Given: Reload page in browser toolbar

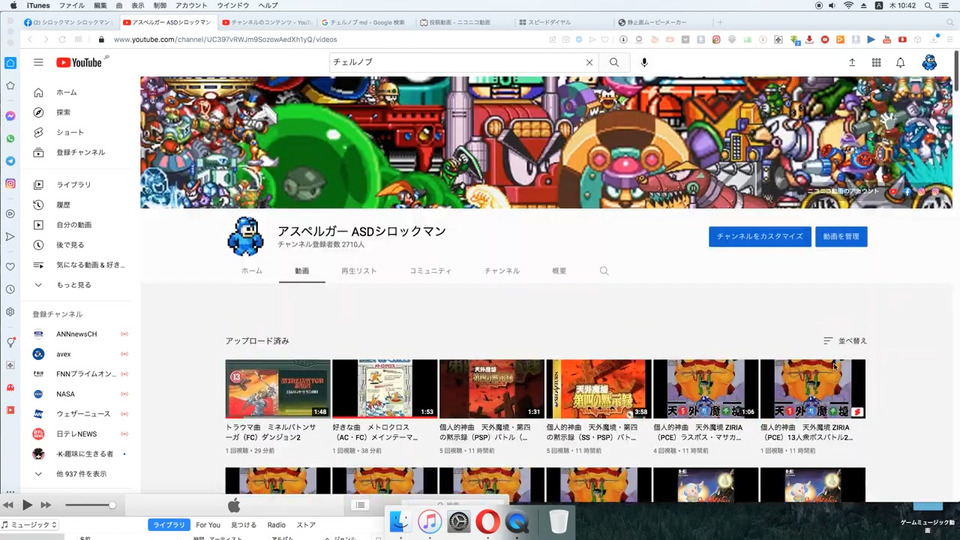Looking at the screenshot, I should coord(62,39).
